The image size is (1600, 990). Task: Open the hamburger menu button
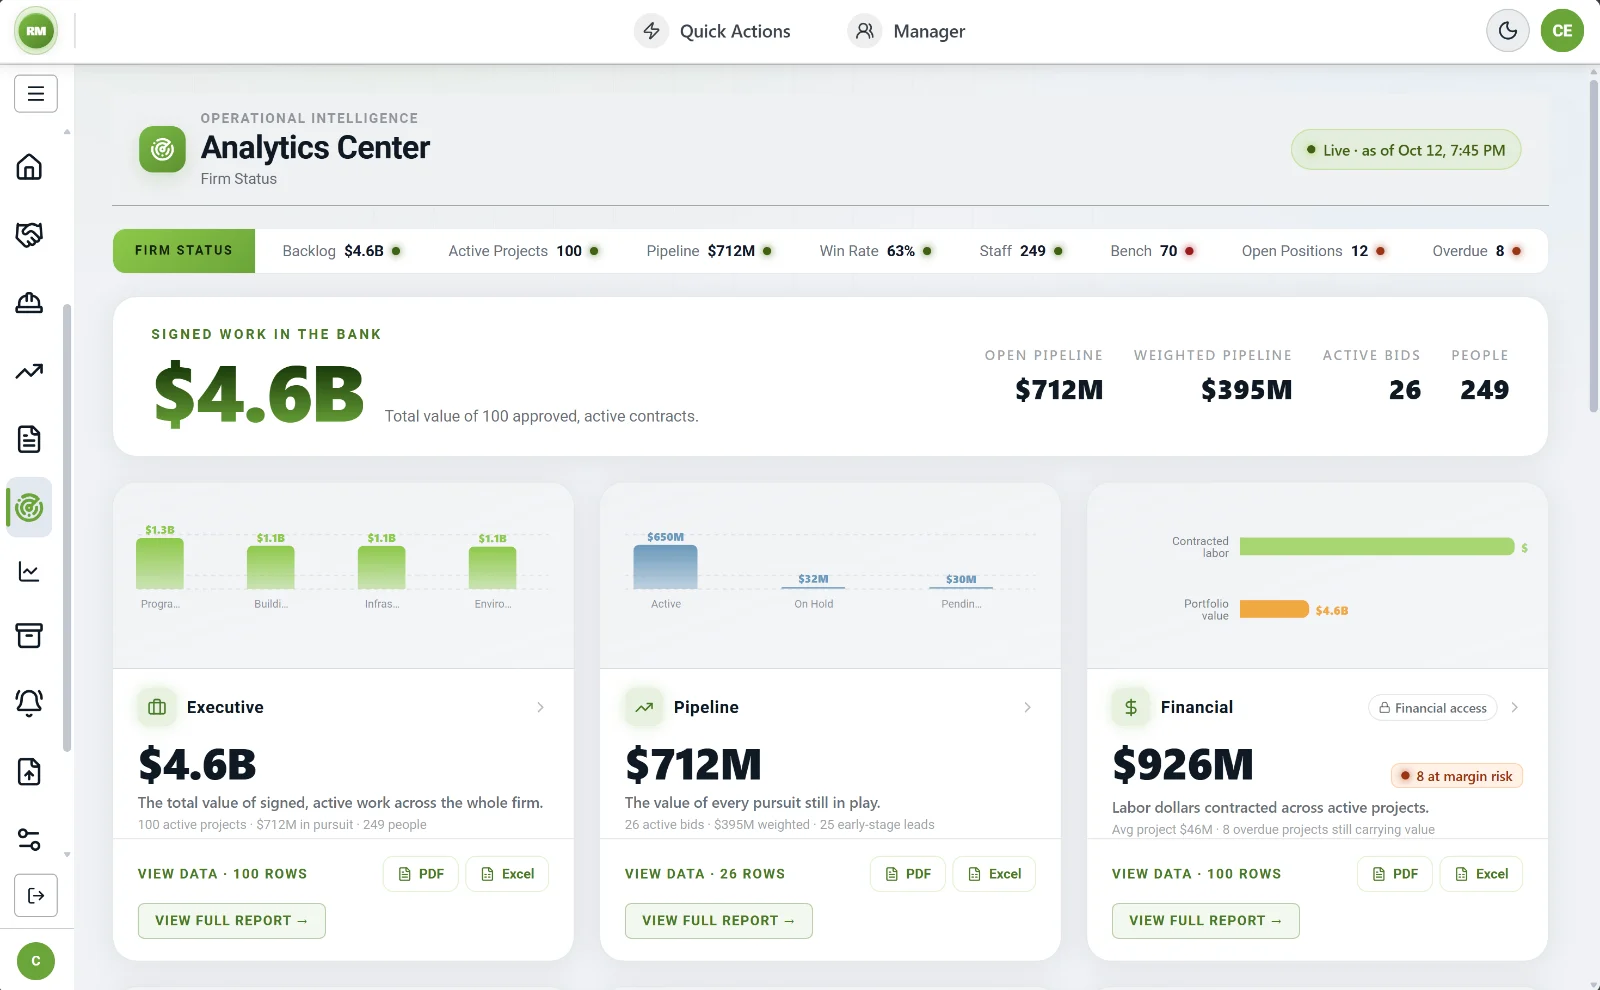point(36,94)
